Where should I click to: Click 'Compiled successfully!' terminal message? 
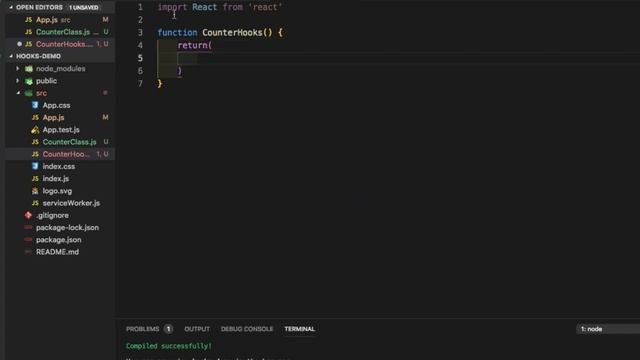[169, 346]
